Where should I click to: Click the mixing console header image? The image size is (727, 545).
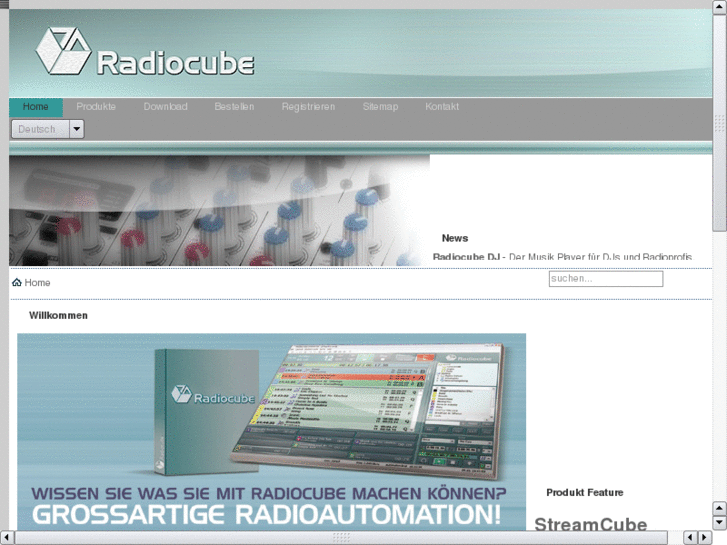click(219, 211)
